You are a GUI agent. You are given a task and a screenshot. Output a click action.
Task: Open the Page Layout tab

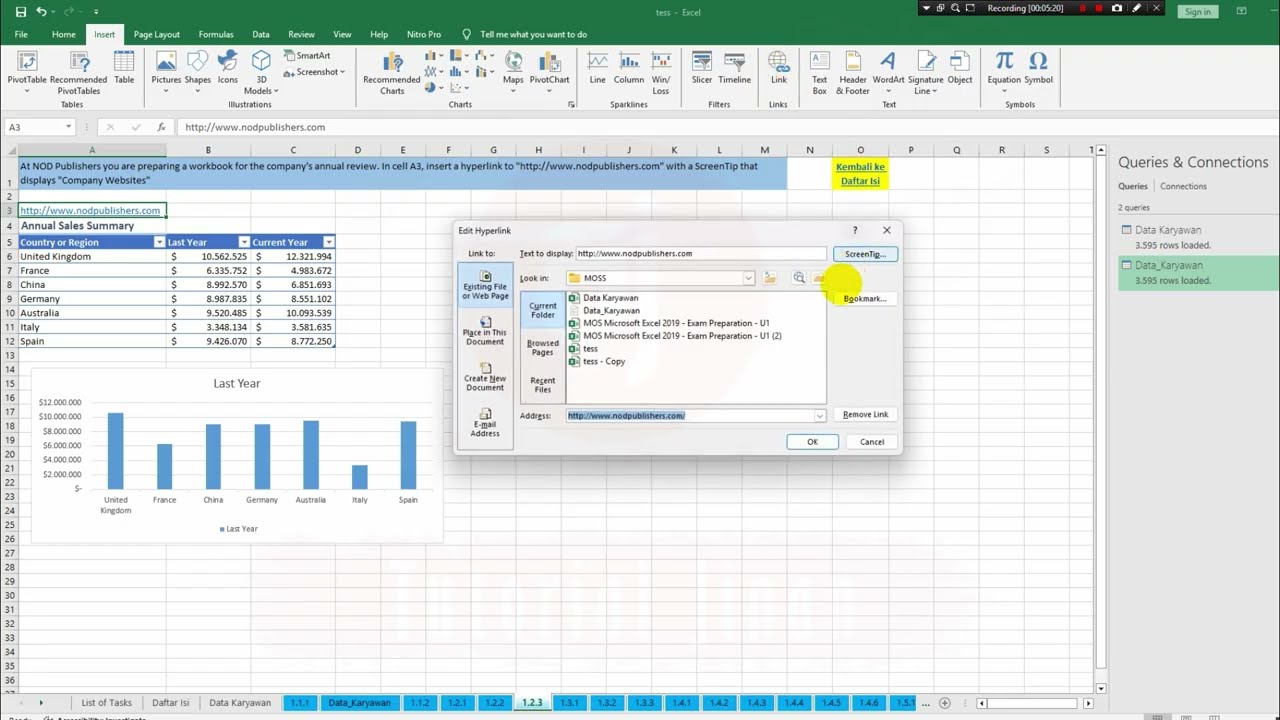[157, 34]
